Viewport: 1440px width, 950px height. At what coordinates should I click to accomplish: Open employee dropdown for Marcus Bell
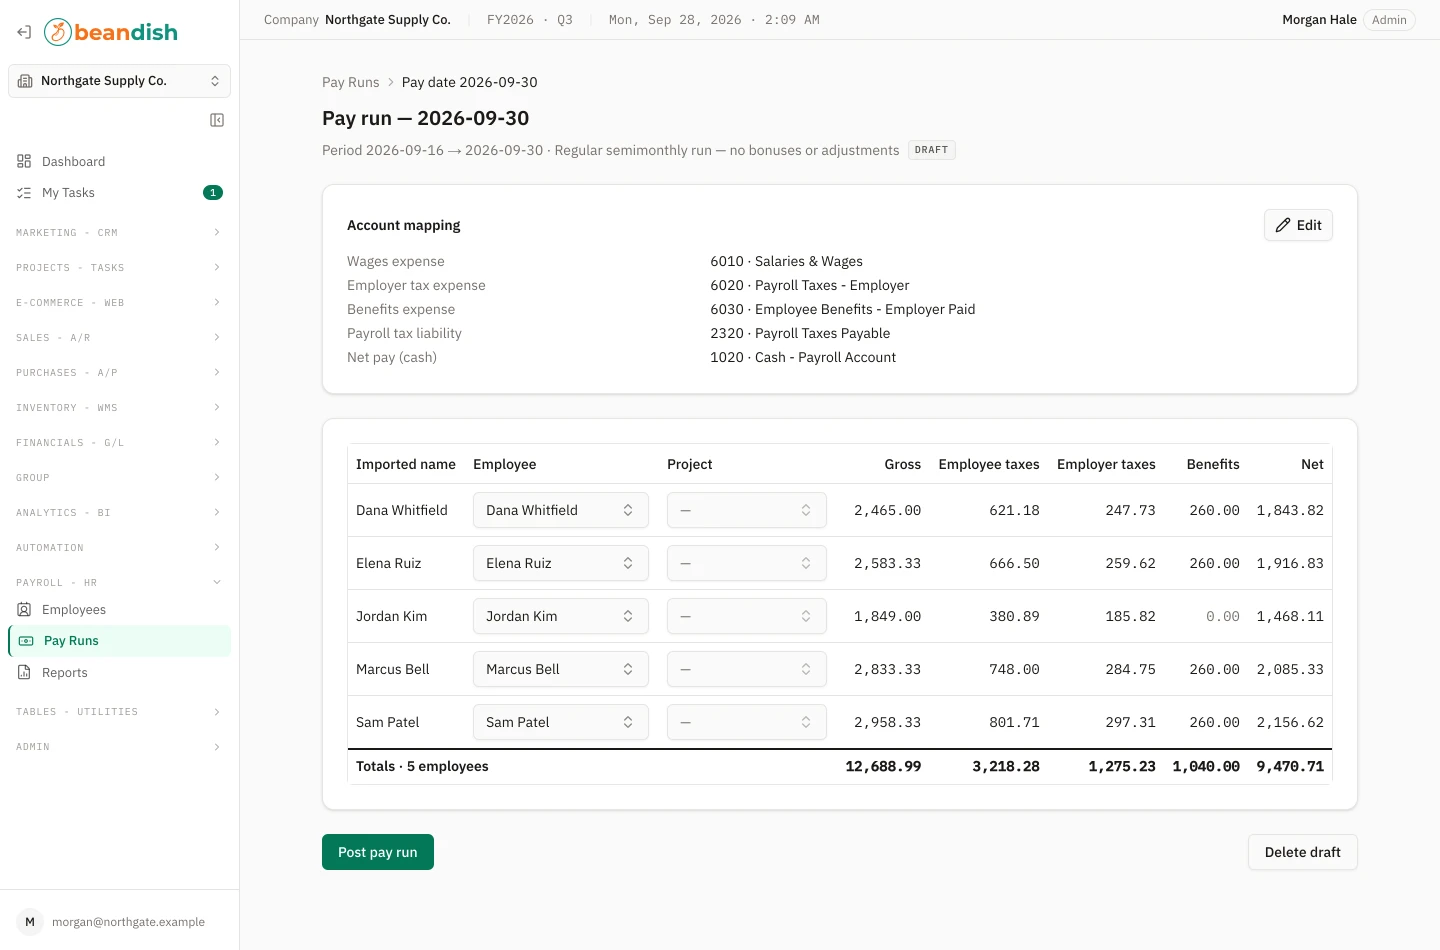pyautogui.click(x=561, y=669)
